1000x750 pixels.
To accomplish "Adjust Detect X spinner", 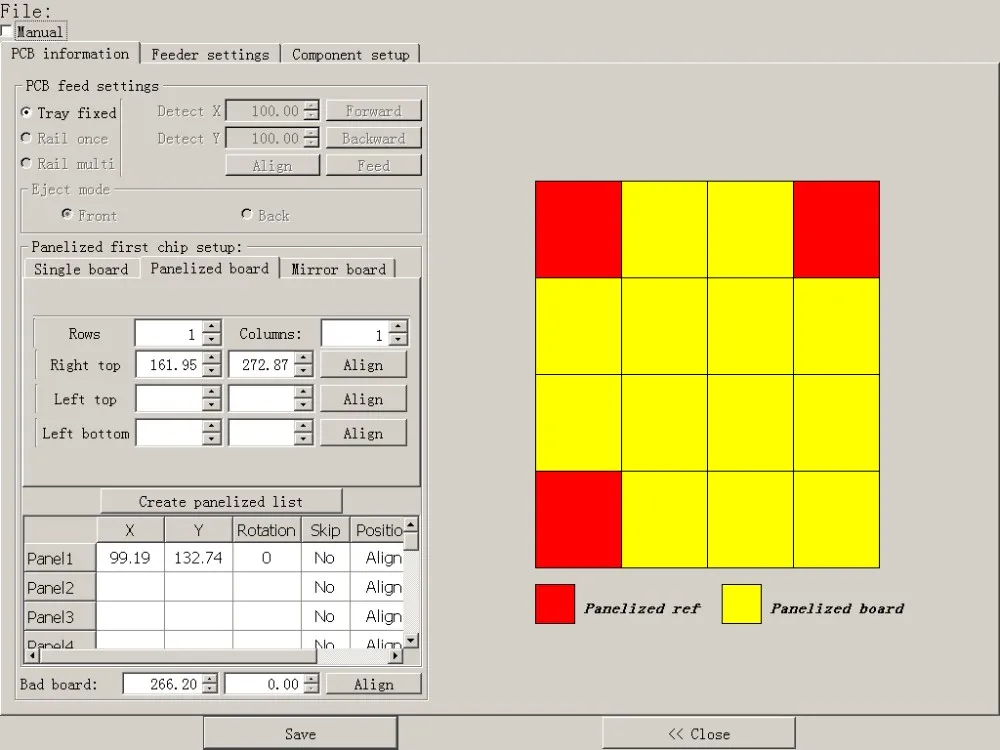I will click(x=311, y=111).
